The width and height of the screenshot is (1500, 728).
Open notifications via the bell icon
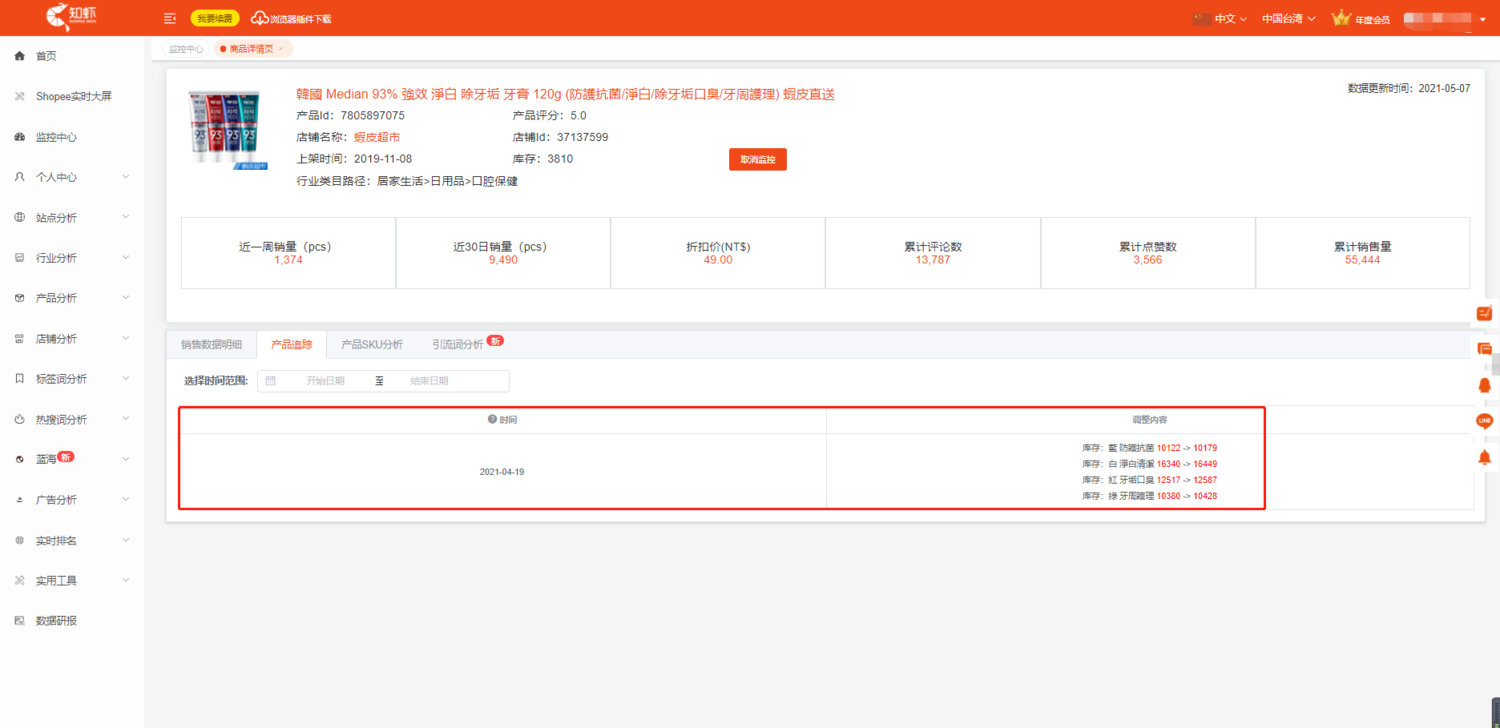click(x=1484, y=384)
